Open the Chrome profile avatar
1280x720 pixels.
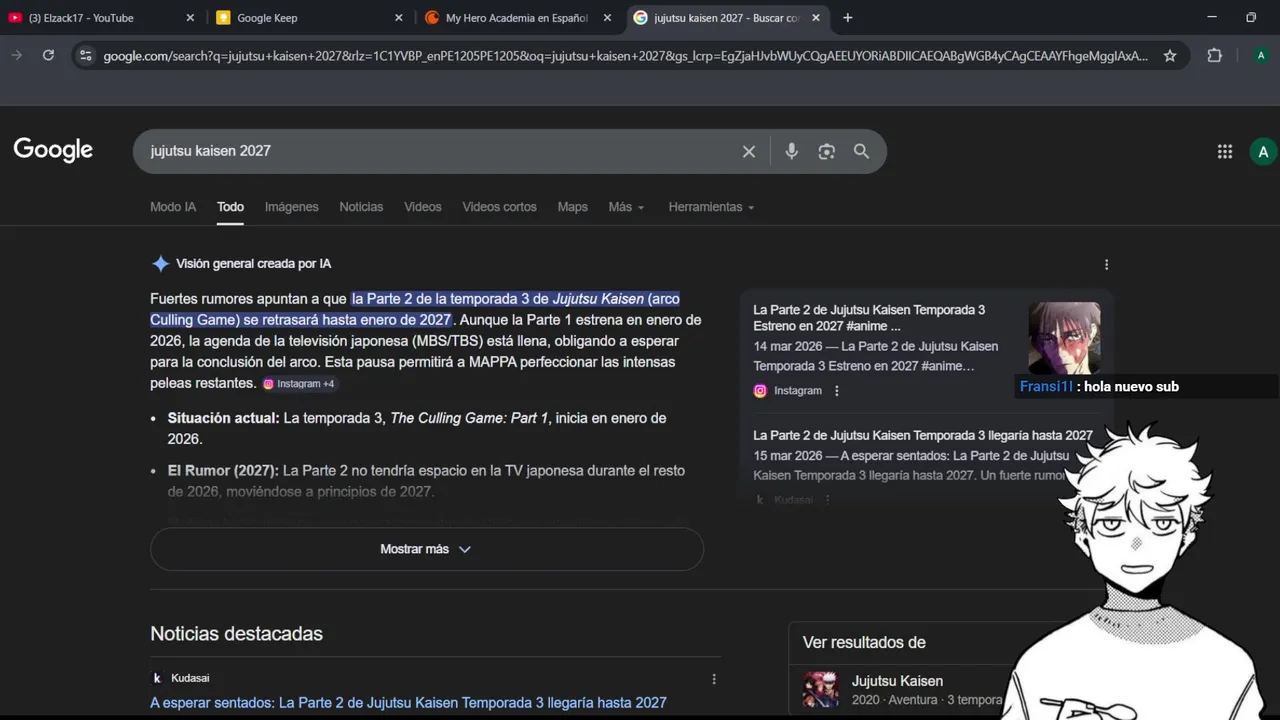1261,56
